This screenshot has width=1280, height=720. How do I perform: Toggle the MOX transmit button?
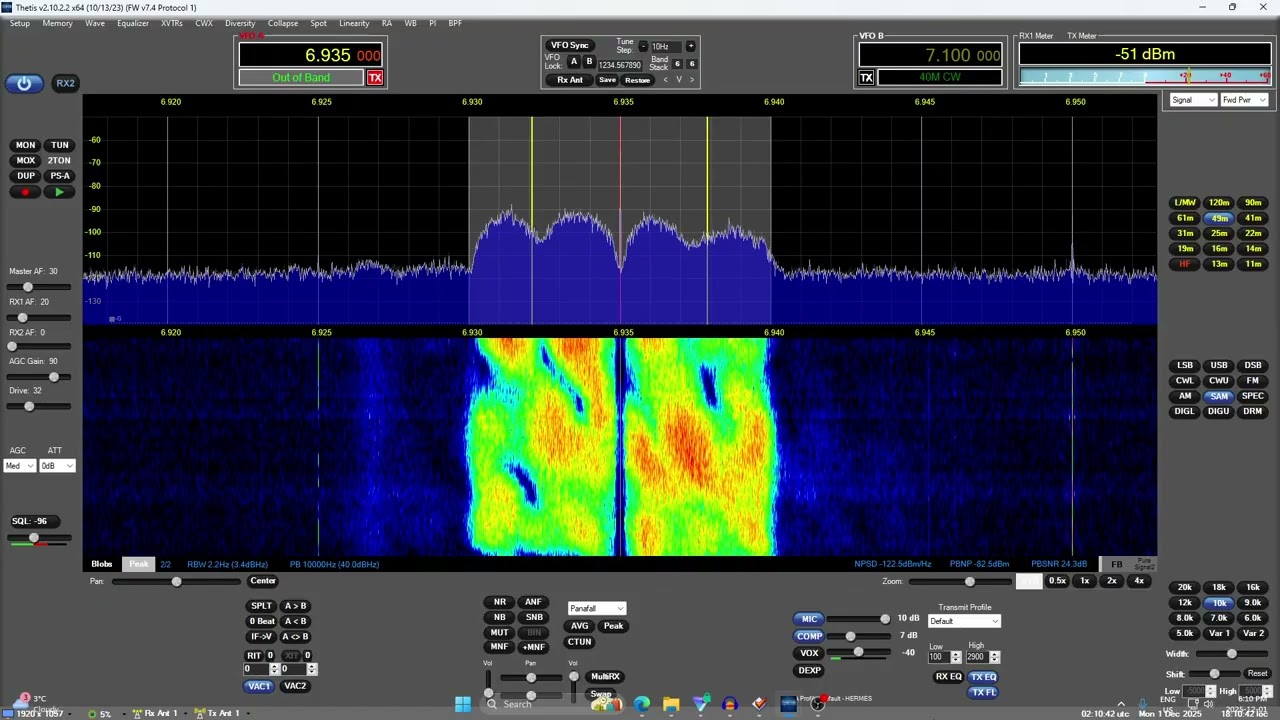click(26, 160)
